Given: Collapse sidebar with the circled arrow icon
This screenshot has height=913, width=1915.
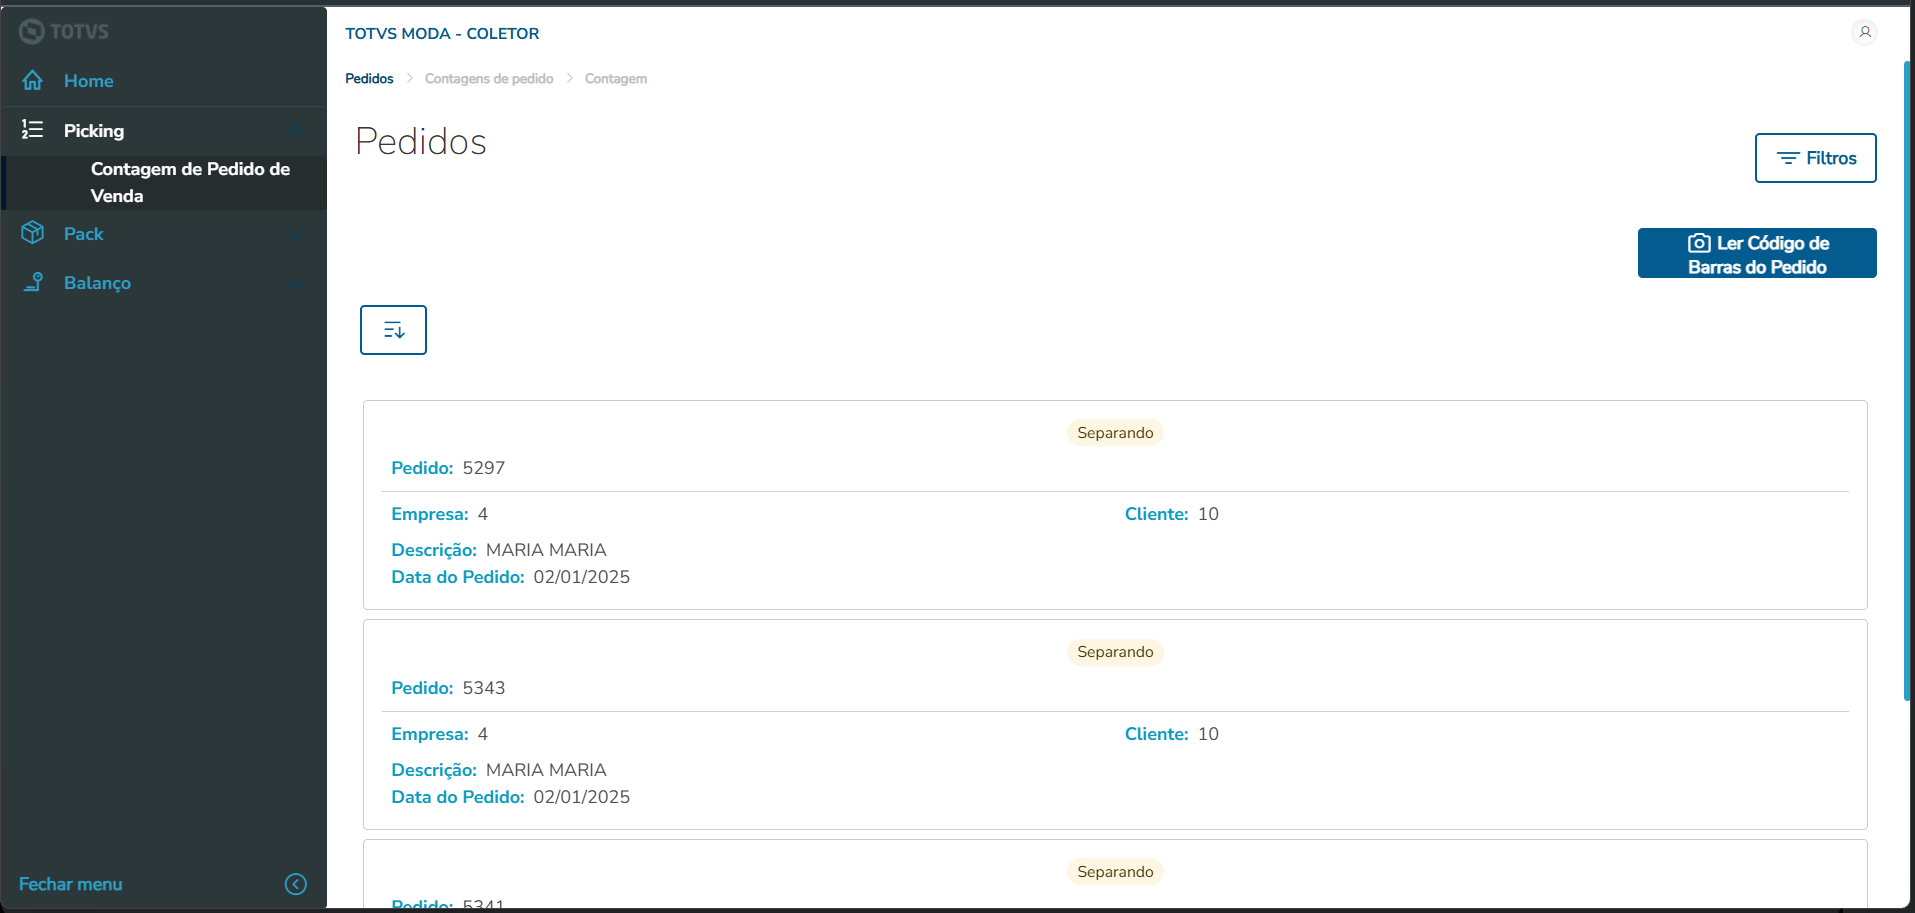Looking at the screenshot, I should coord(296,884).
